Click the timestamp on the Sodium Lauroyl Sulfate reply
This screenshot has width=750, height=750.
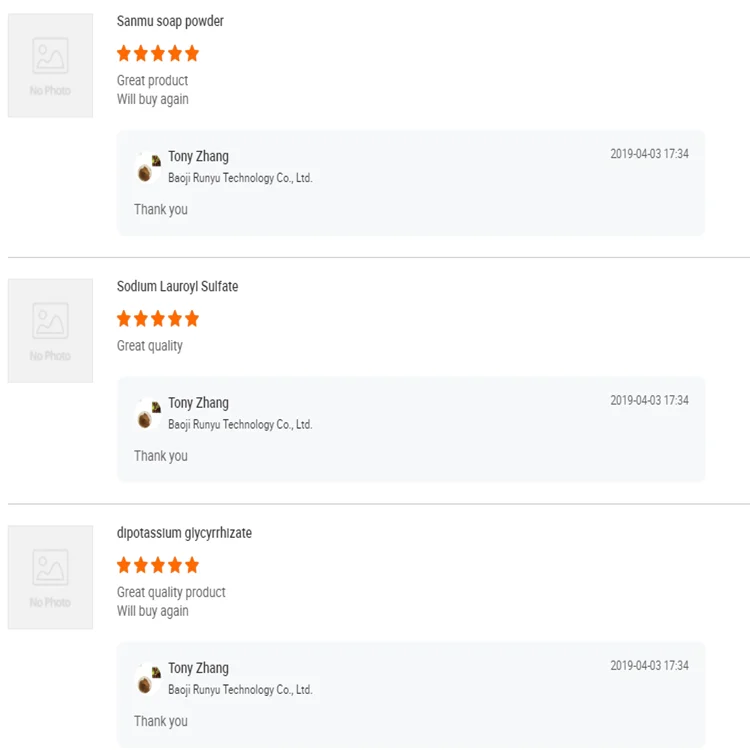coord(649,401)
